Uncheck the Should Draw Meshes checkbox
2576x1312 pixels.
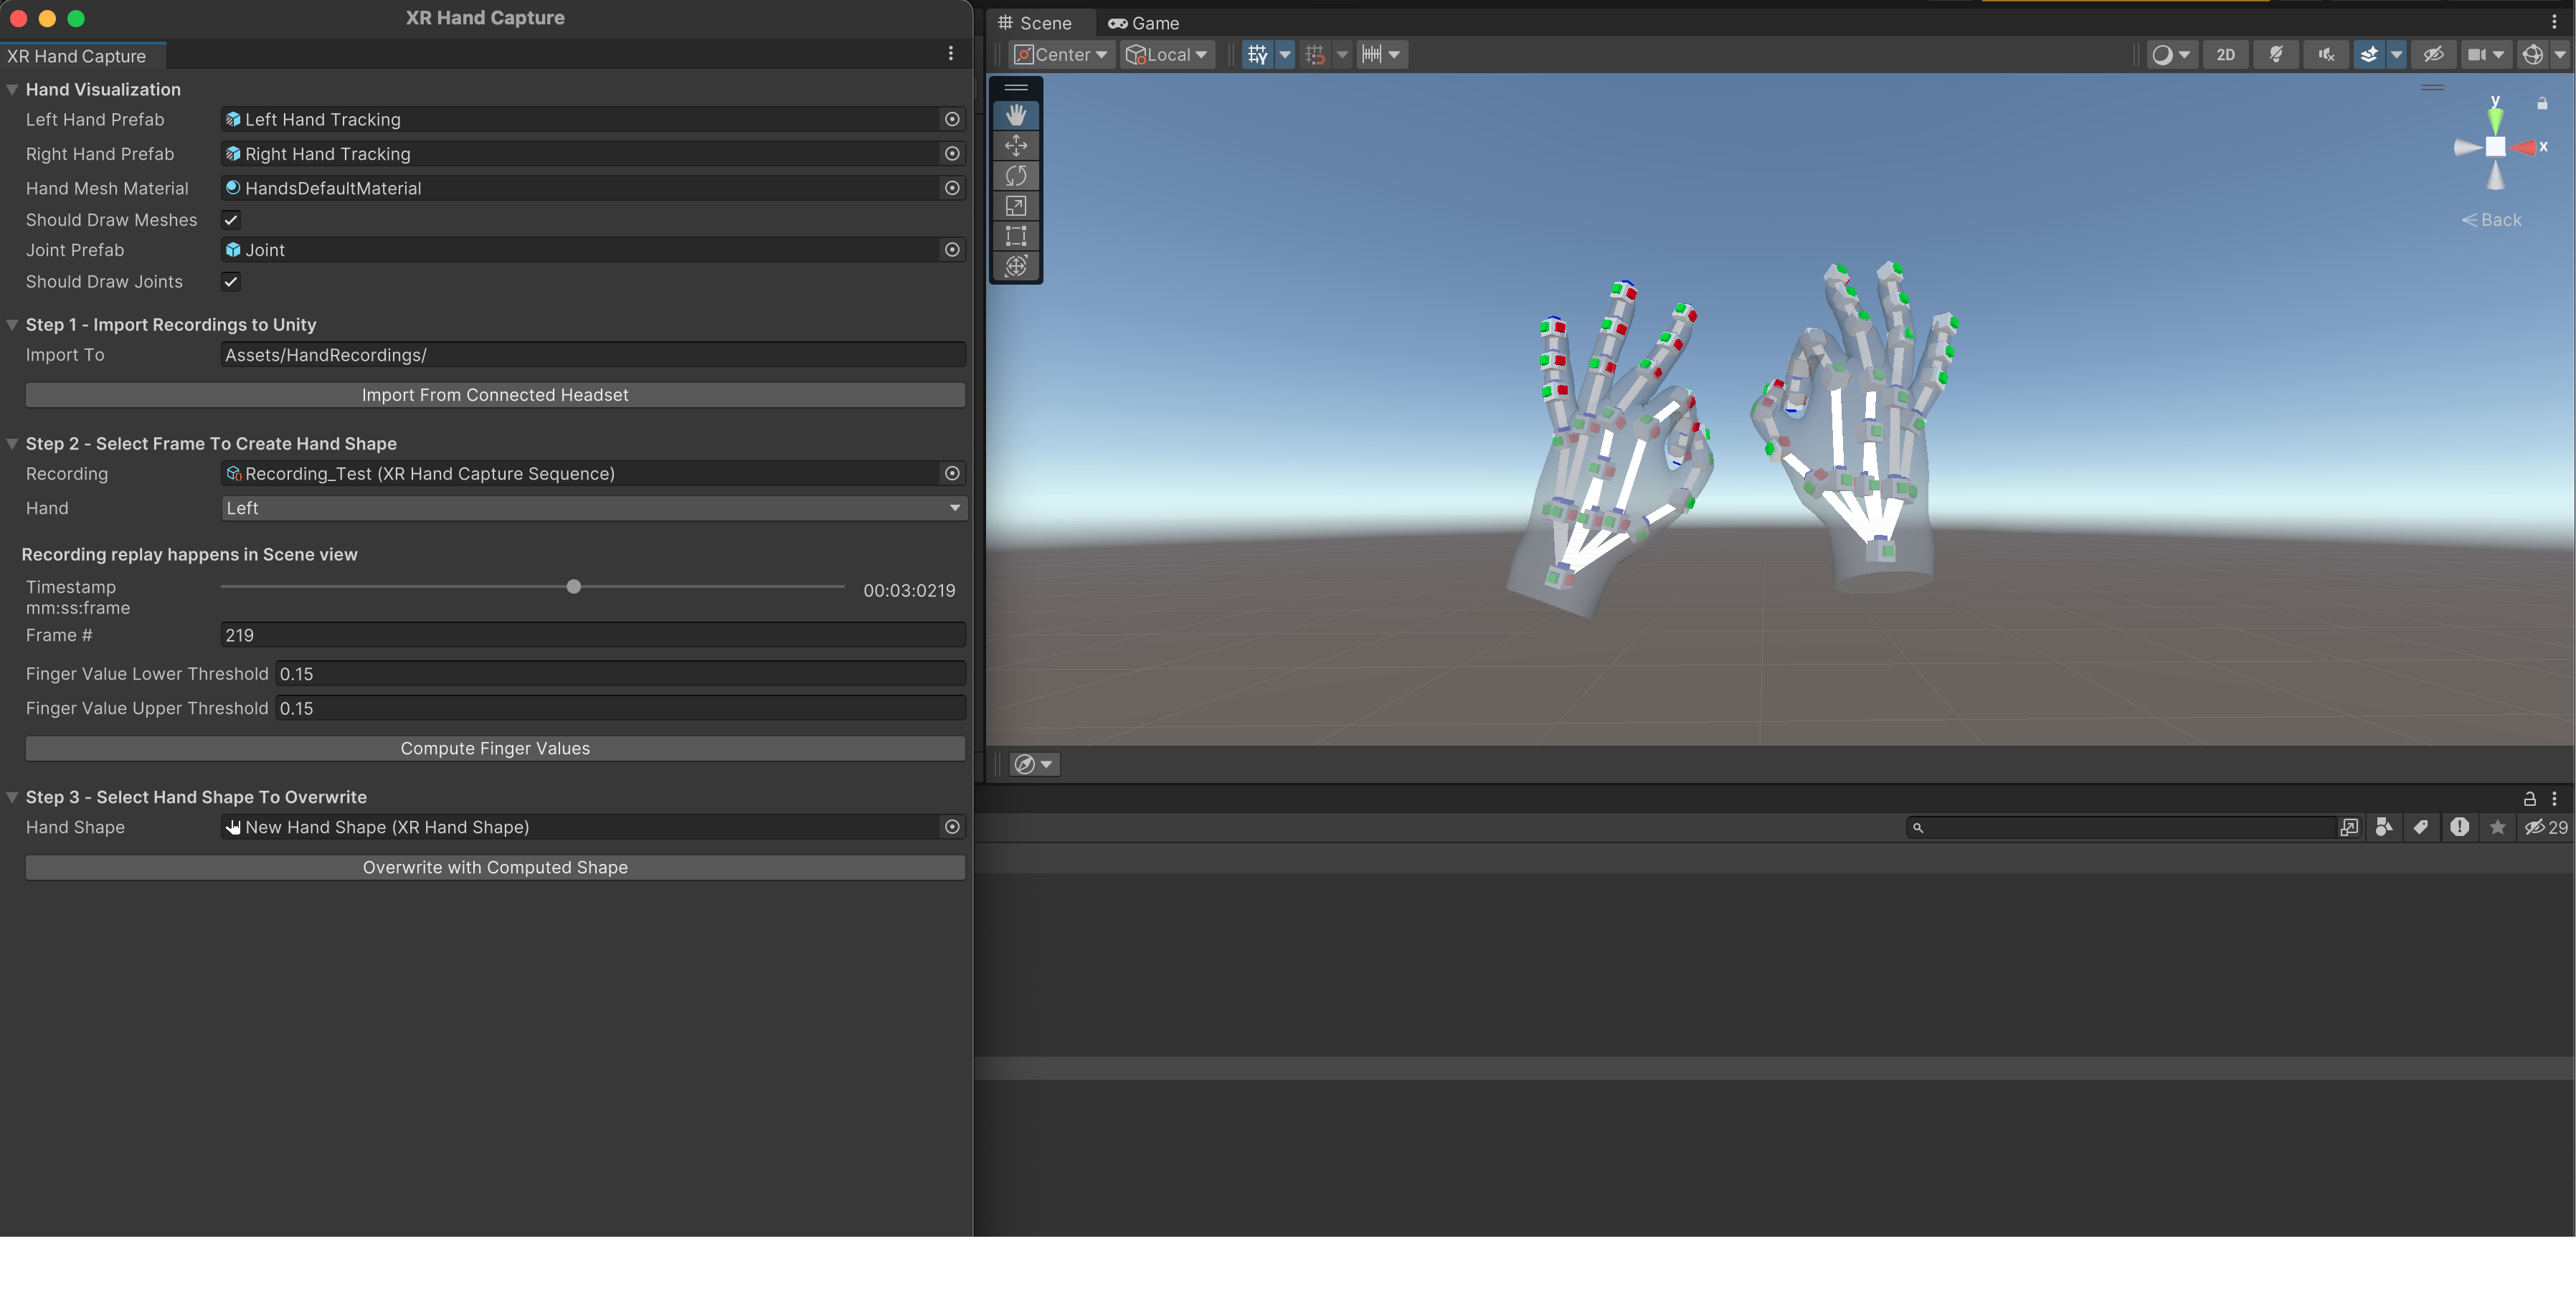click(x=230, y=220)
